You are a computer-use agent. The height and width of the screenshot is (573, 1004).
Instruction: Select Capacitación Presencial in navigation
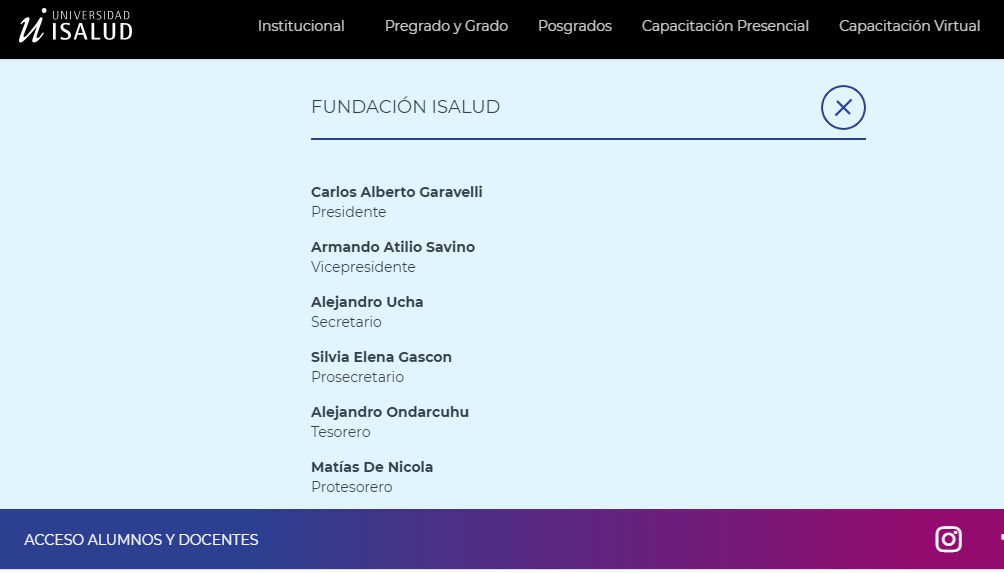(725, 26)
